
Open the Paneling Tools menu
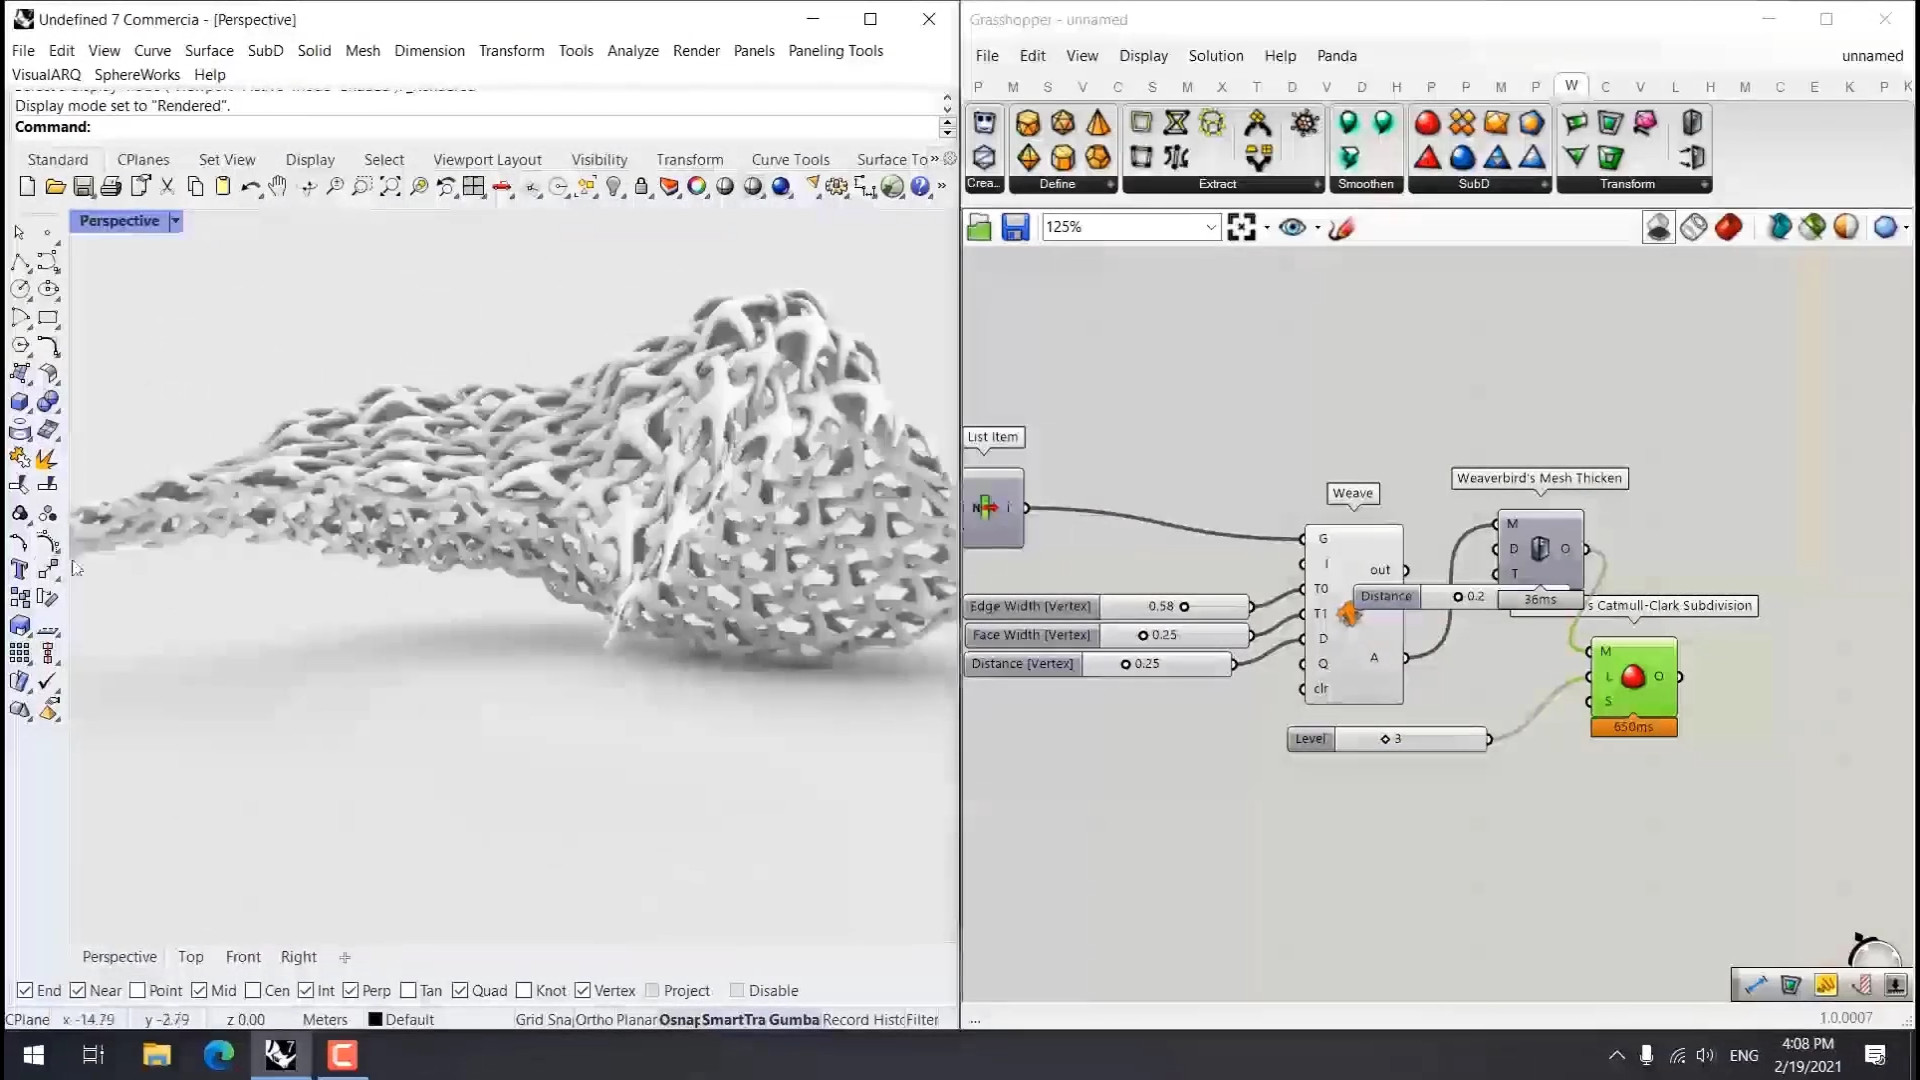click(835, 51)
